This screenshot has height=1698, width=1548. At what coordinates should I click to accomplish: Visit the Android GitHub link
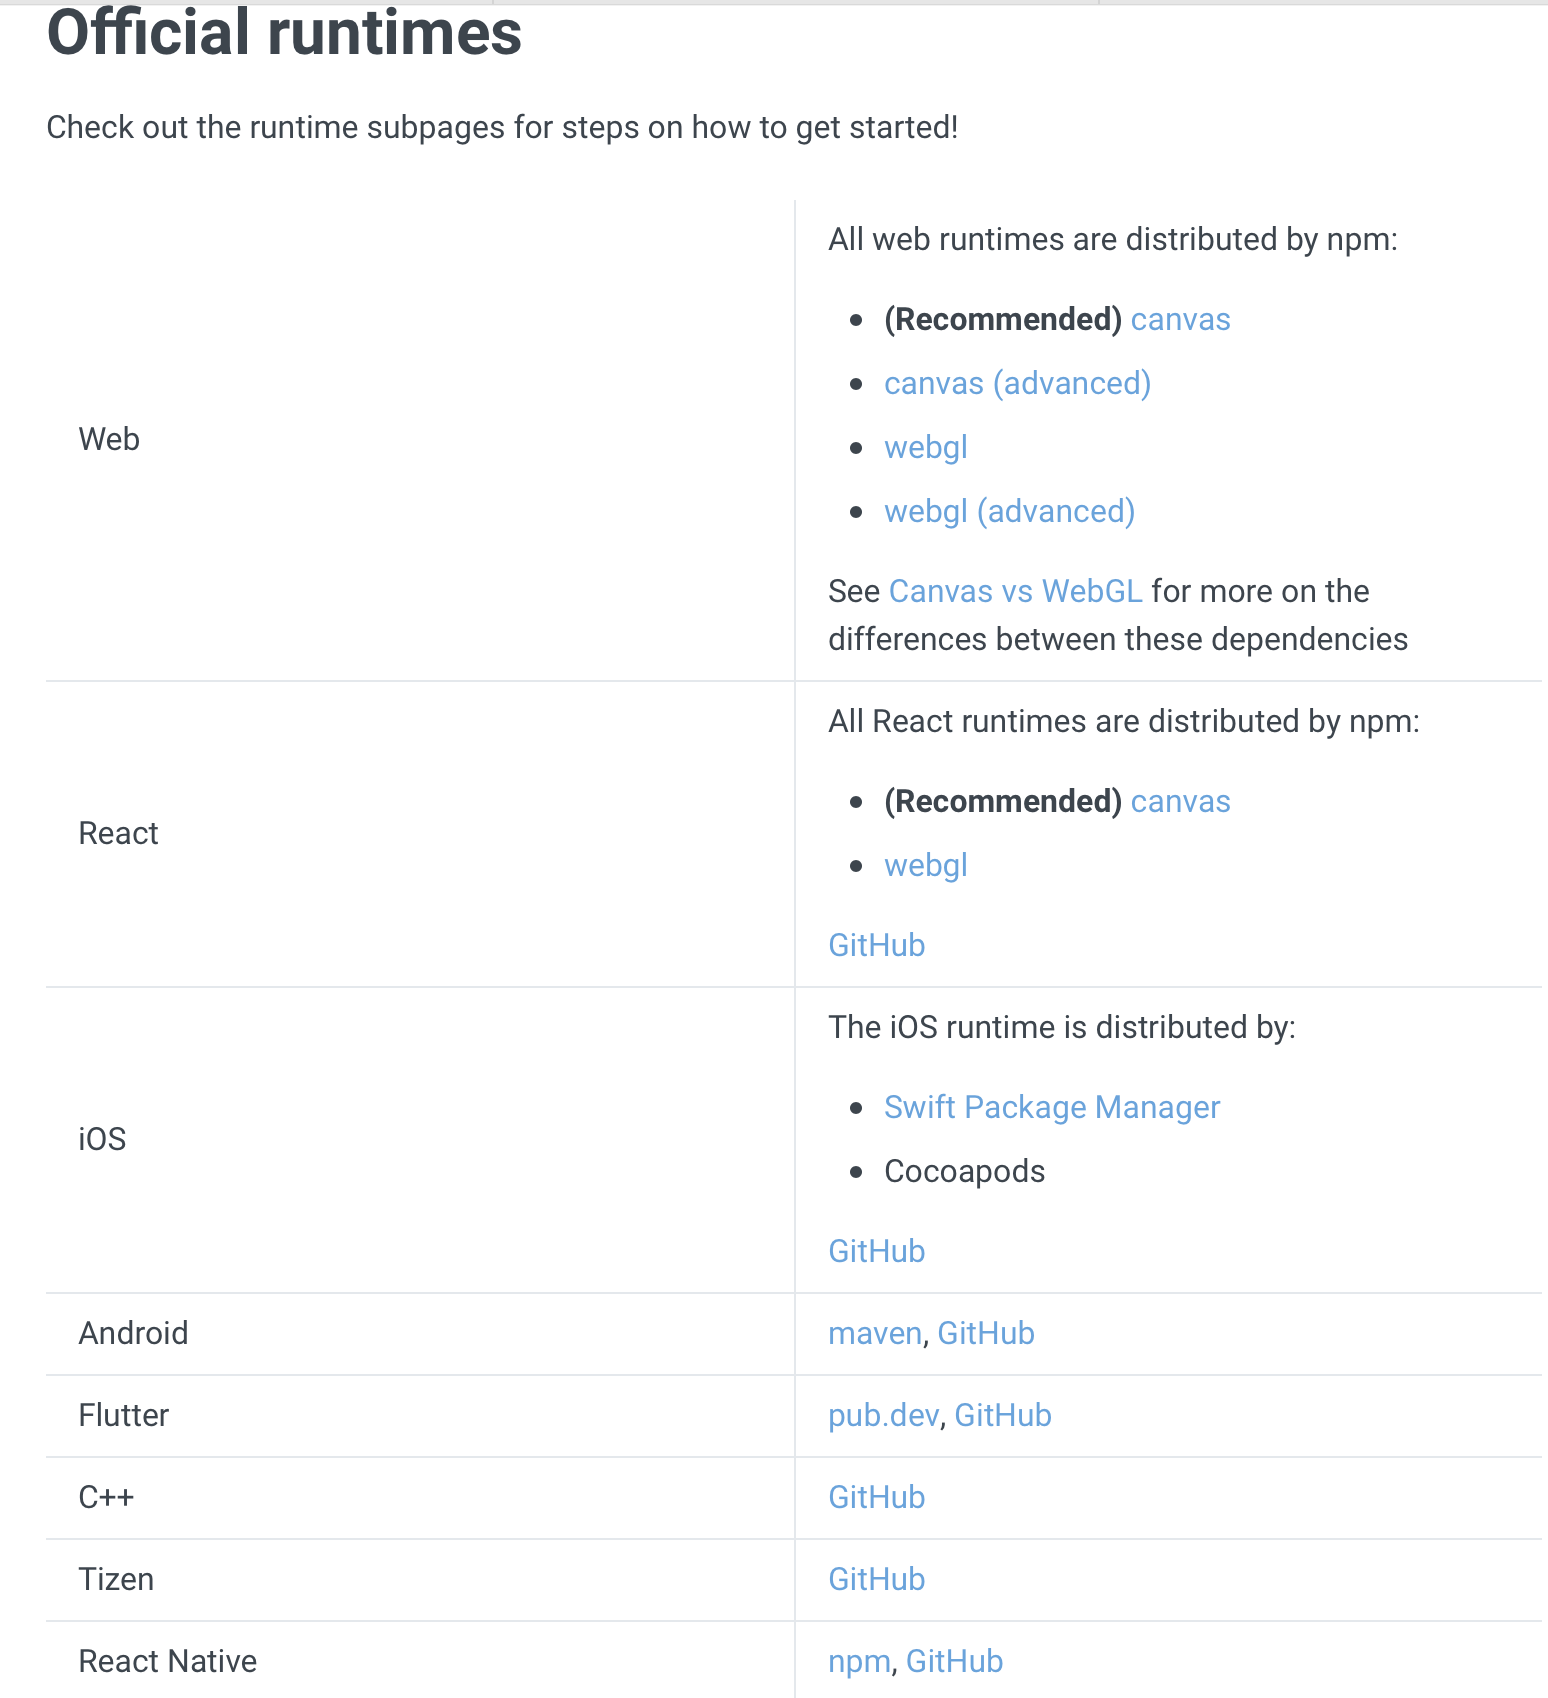986,1333
